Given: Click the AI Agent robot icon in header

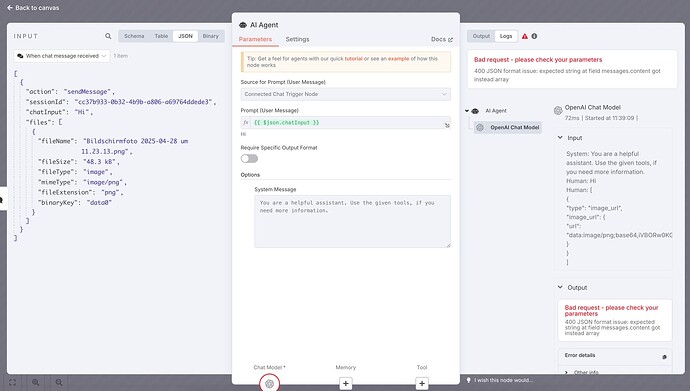Looking at the screenshot, I should coord(243,25).
